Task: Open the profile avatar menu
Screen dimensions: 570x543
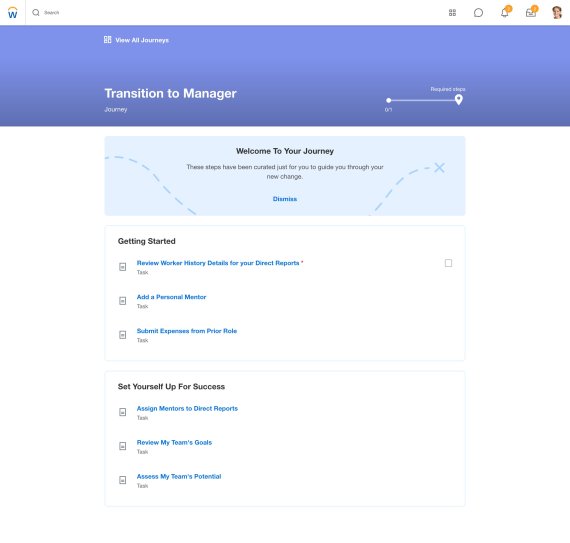Action: pyautogui.click(x=557, y=13)
